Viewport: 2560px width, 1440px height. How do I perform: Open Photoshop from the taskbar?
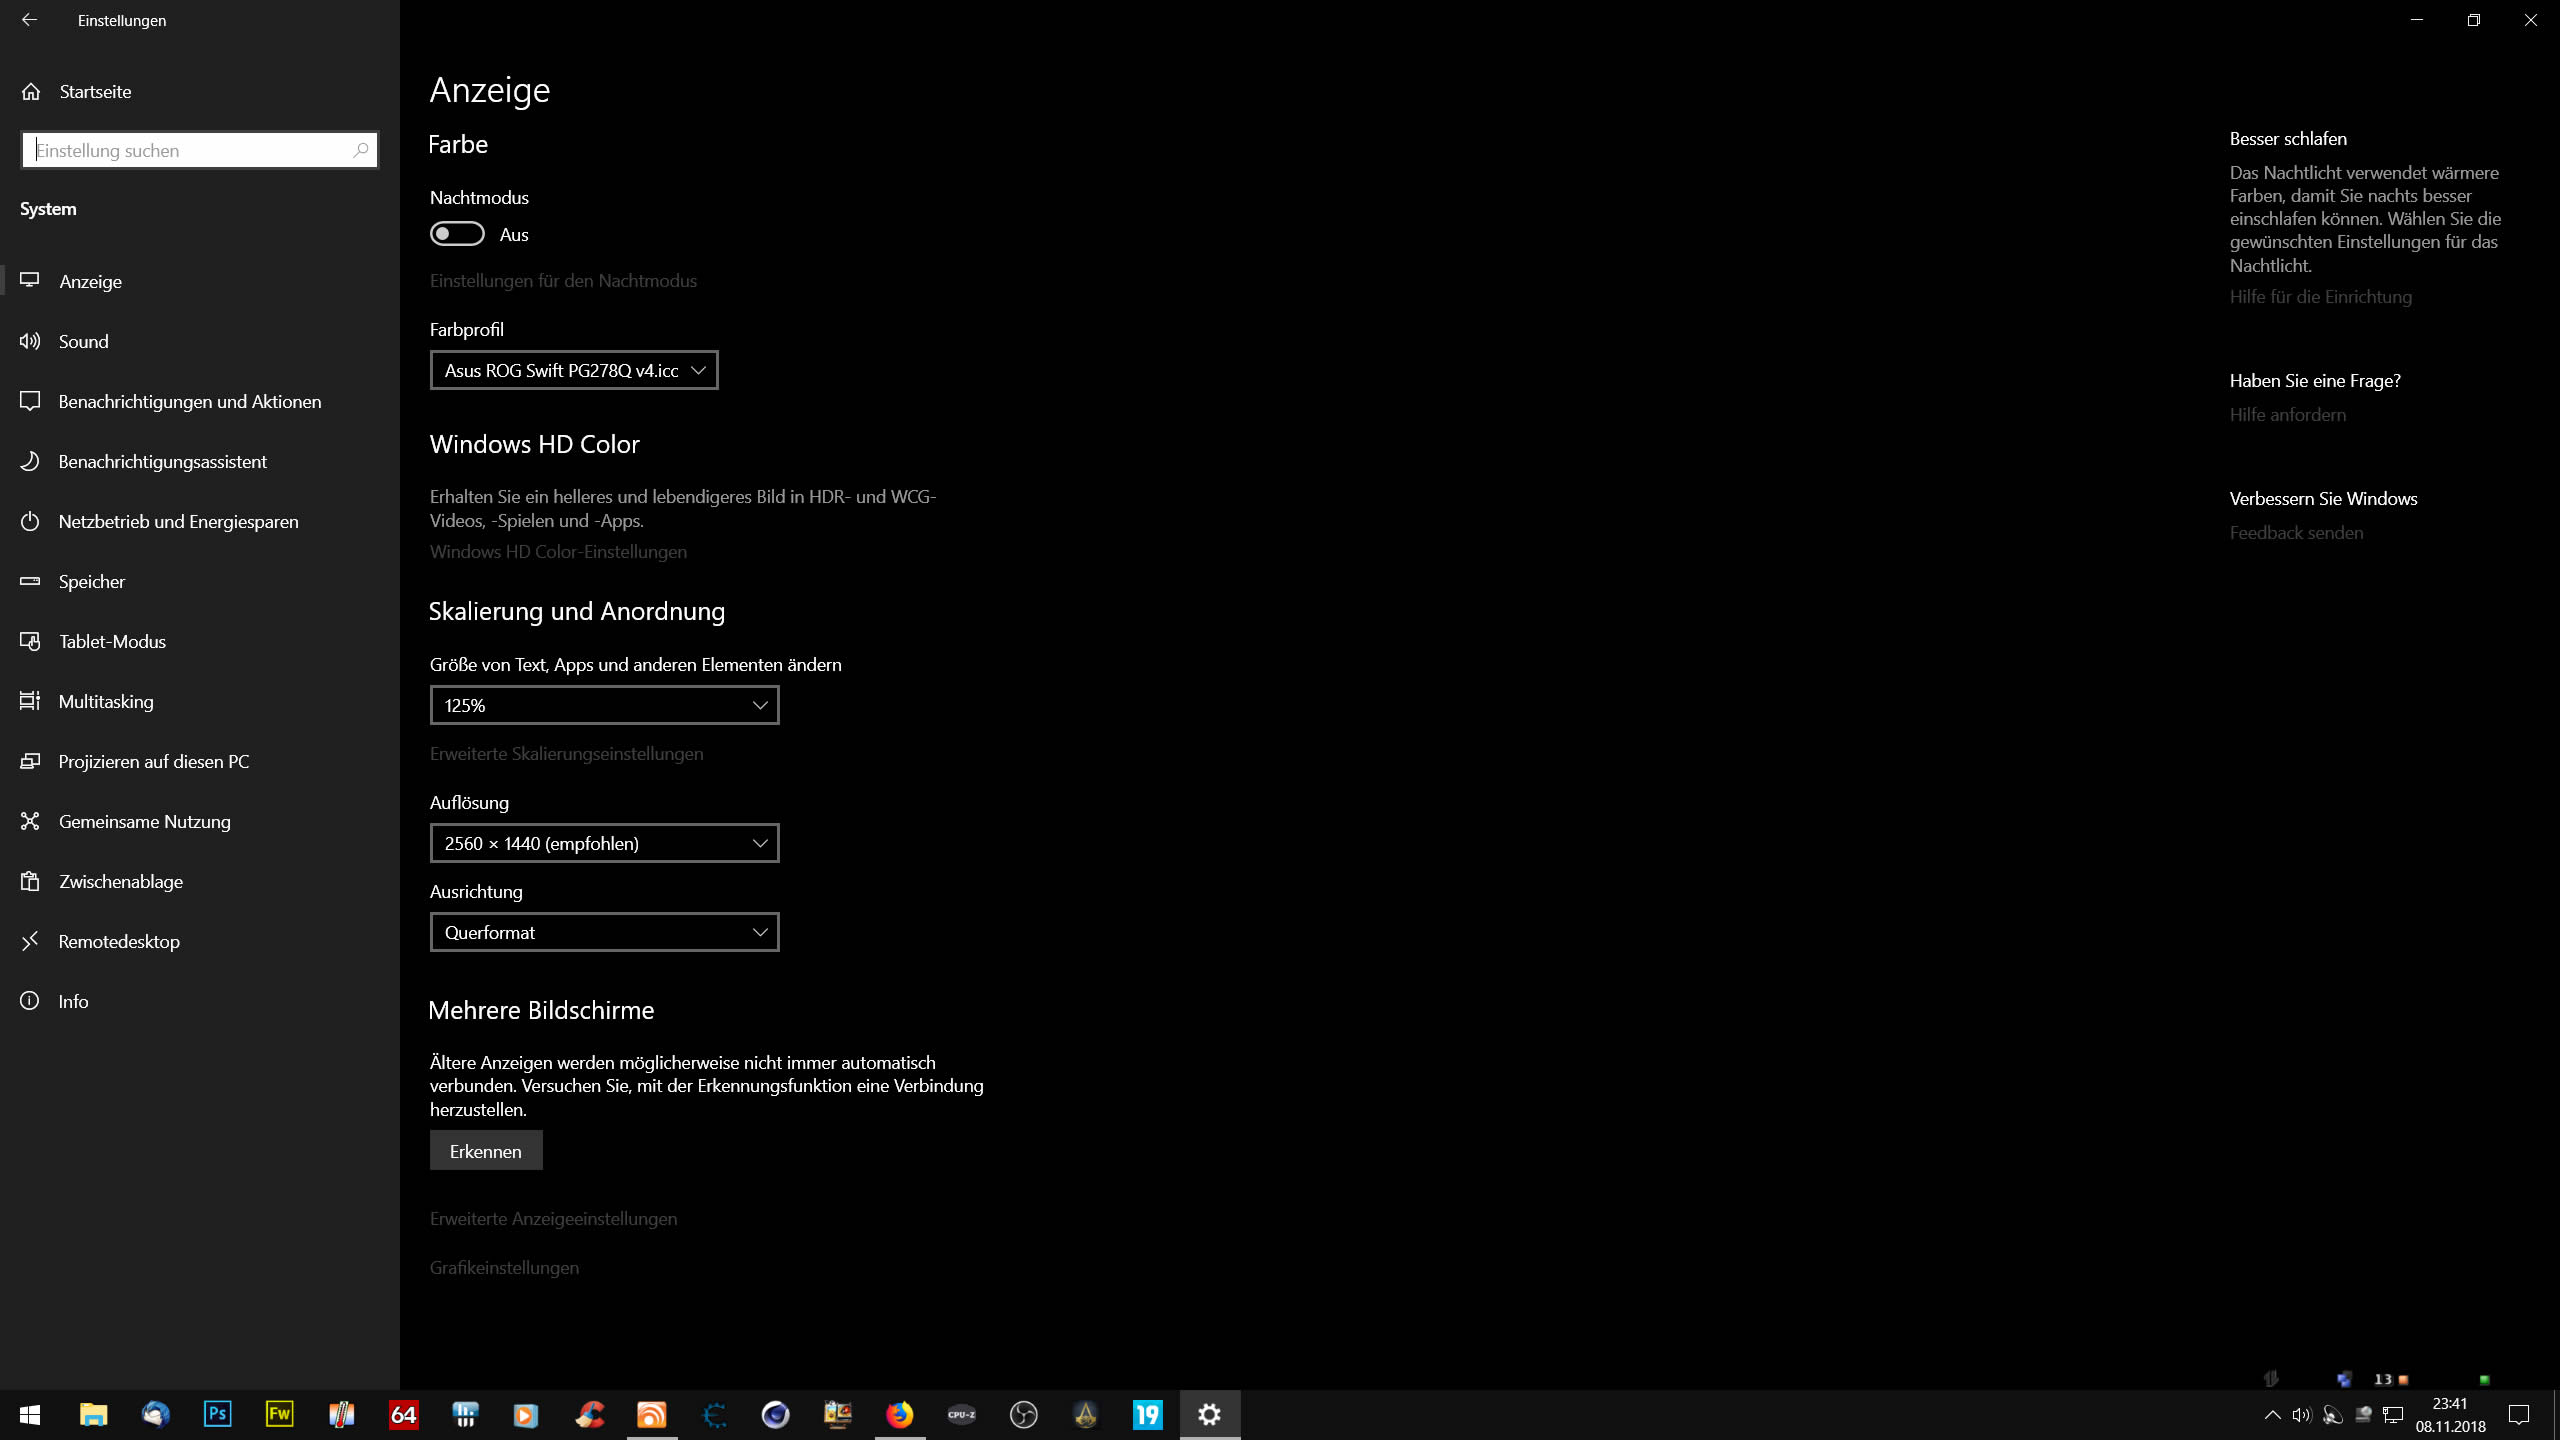click(x=217, y=1414)
